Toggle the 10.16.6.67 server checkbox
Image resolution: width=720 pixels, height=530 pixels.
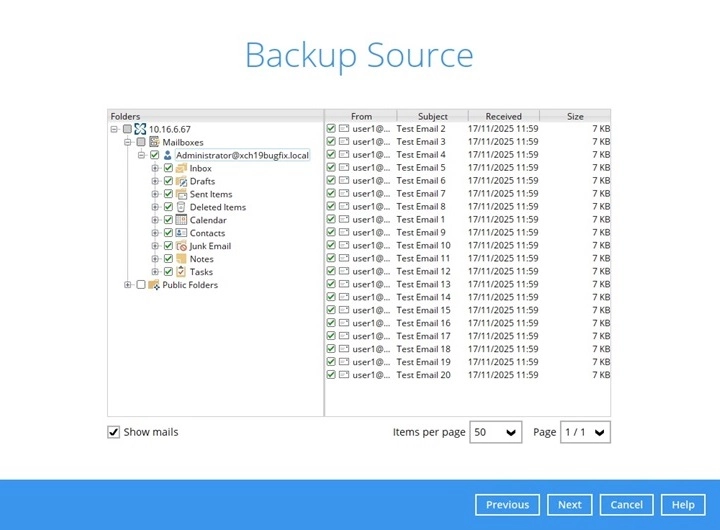pyautogui.click(x=127, y=129)
